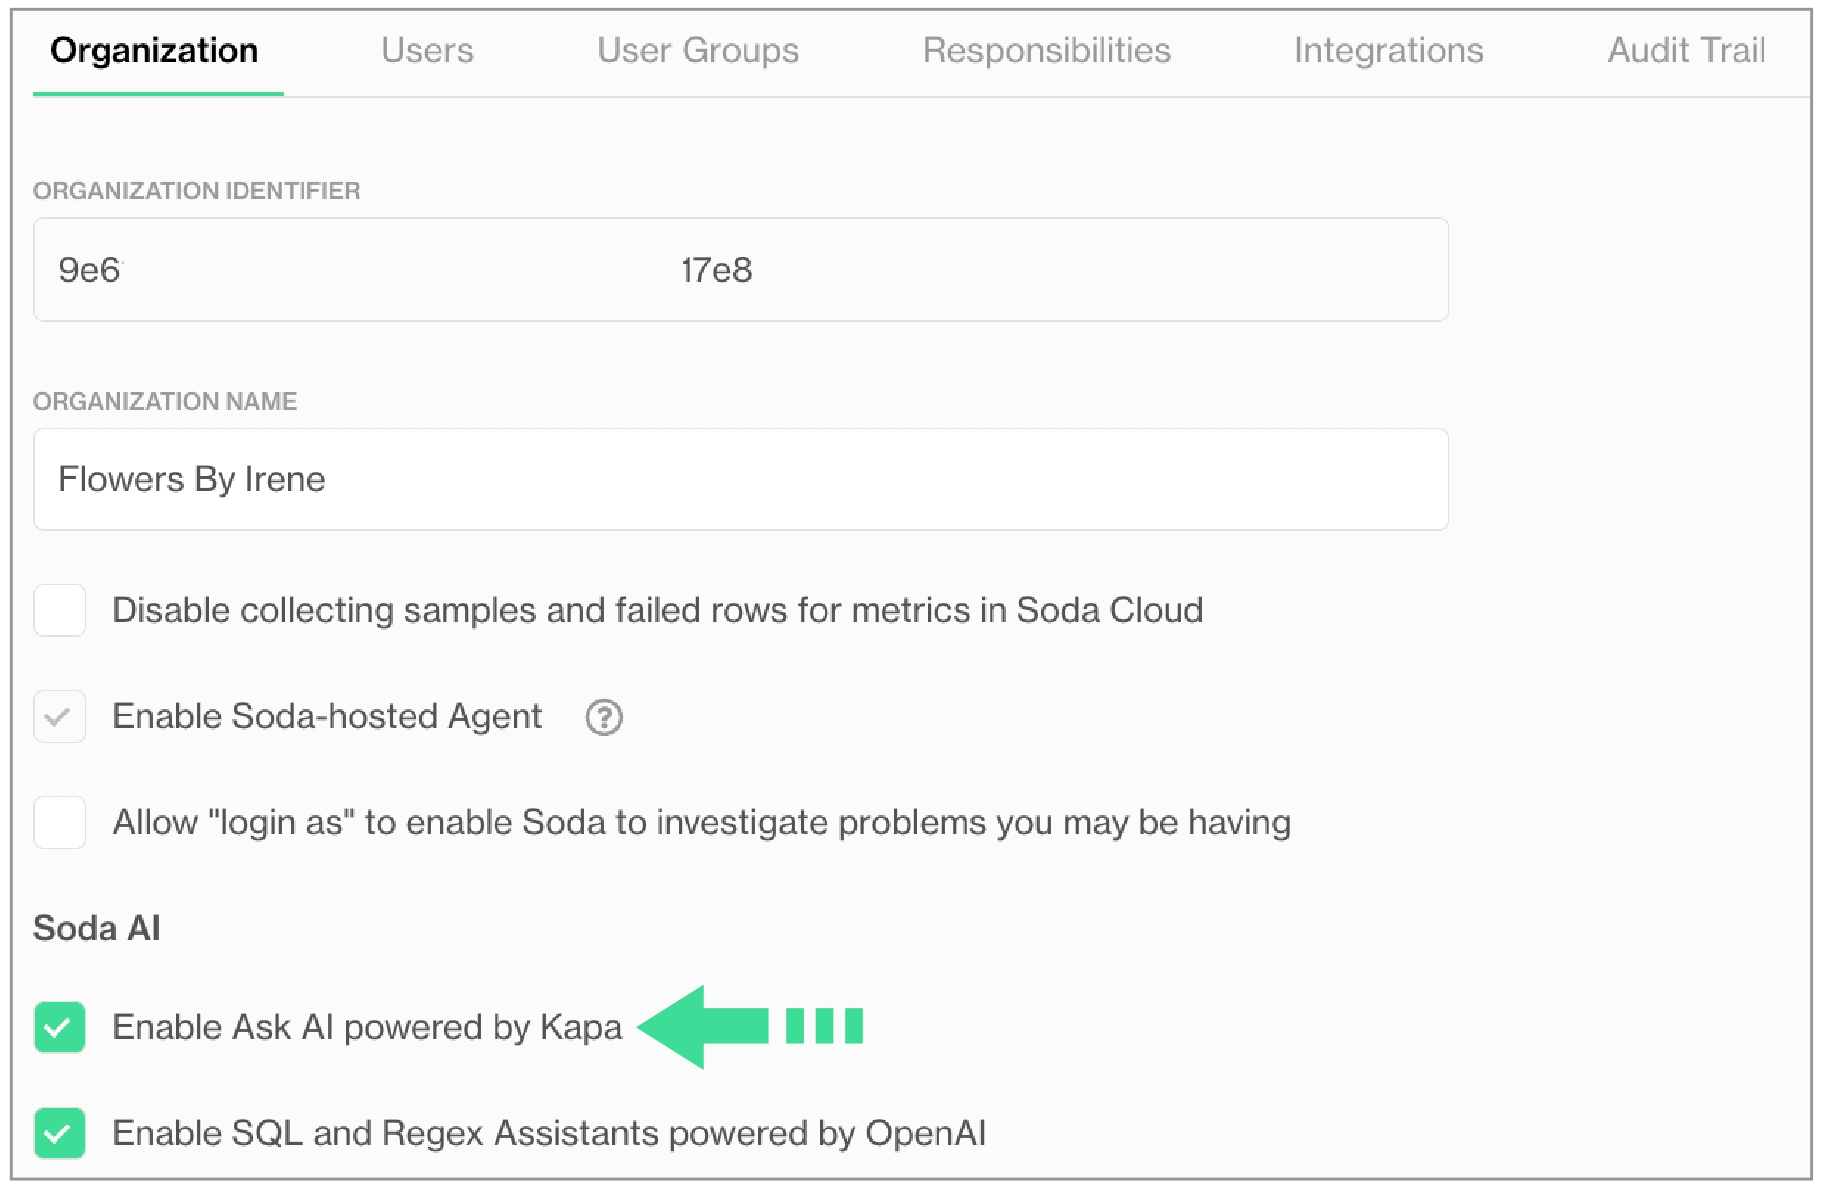This screenshot has height=1192, width=1832.
Task: Switch to the Users tab
Action: coord(427,51)
